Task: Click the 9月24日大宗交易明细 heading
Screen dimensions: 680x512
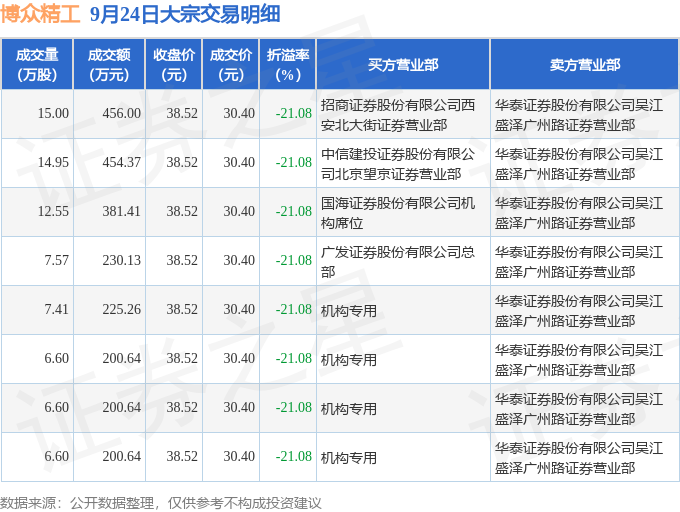Action: pos(185,14)
